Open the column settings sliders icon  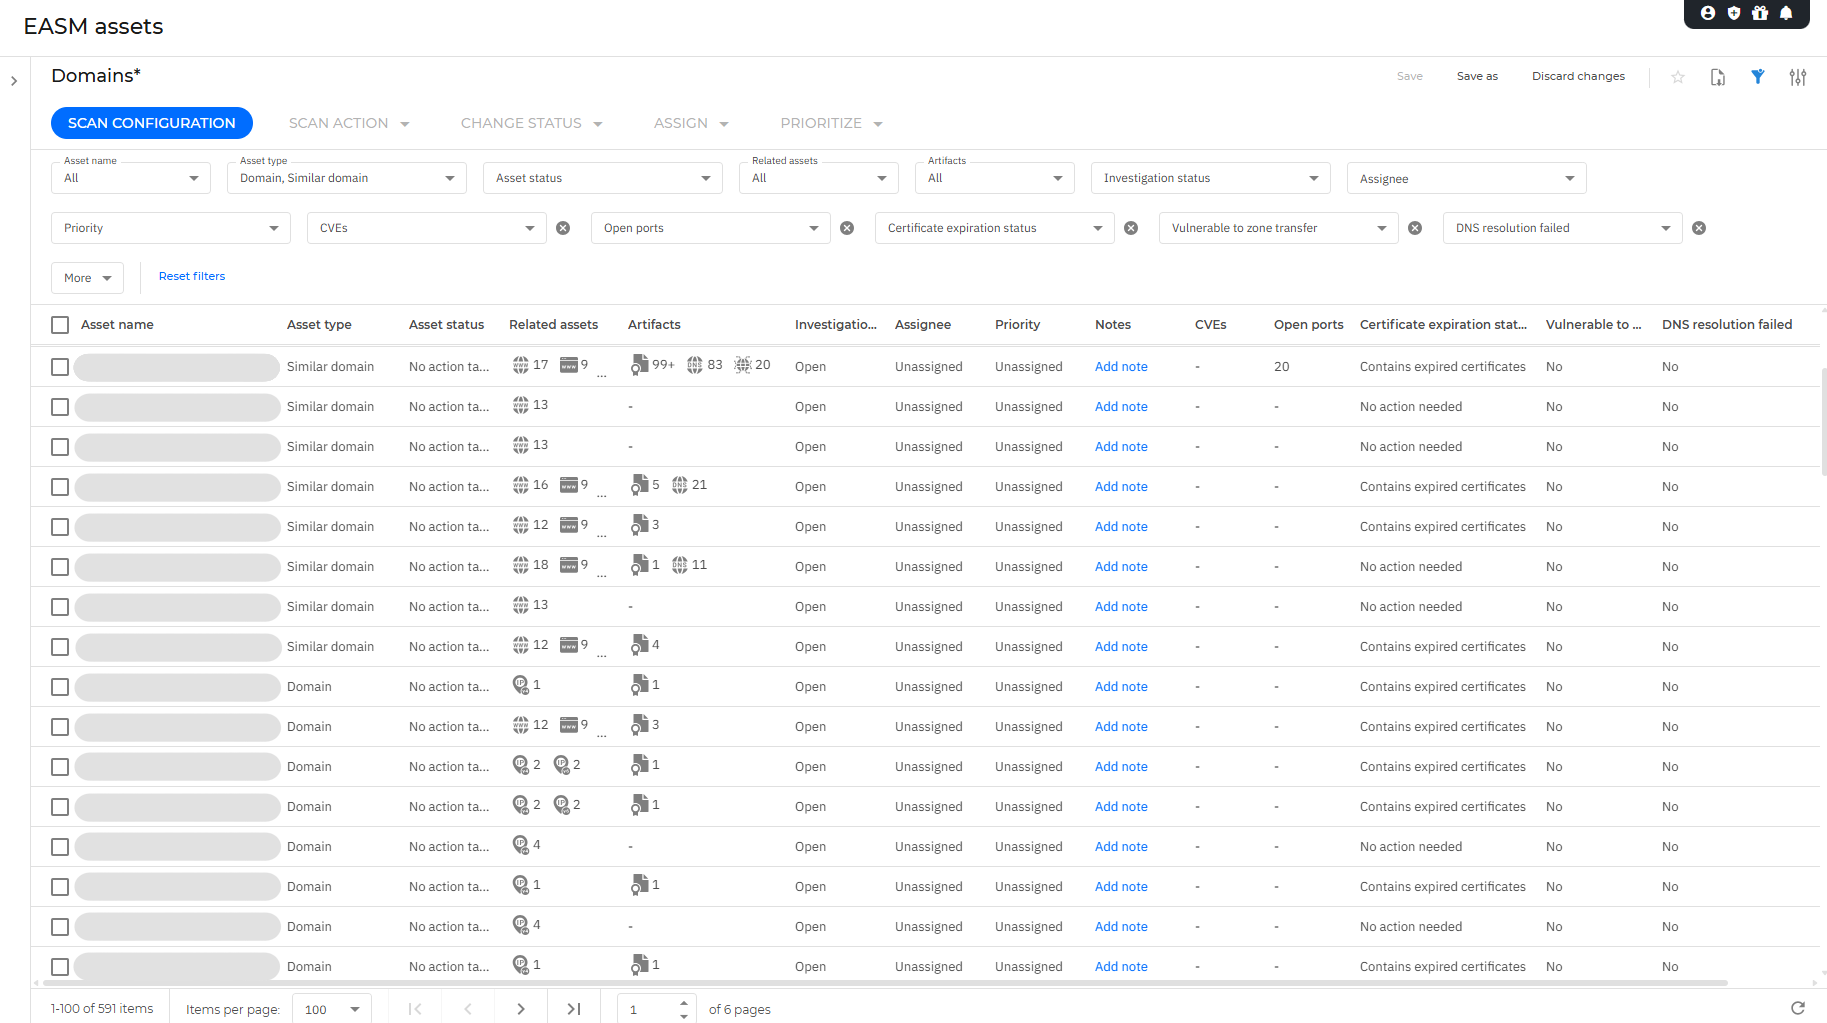[x=1798, y=77]
